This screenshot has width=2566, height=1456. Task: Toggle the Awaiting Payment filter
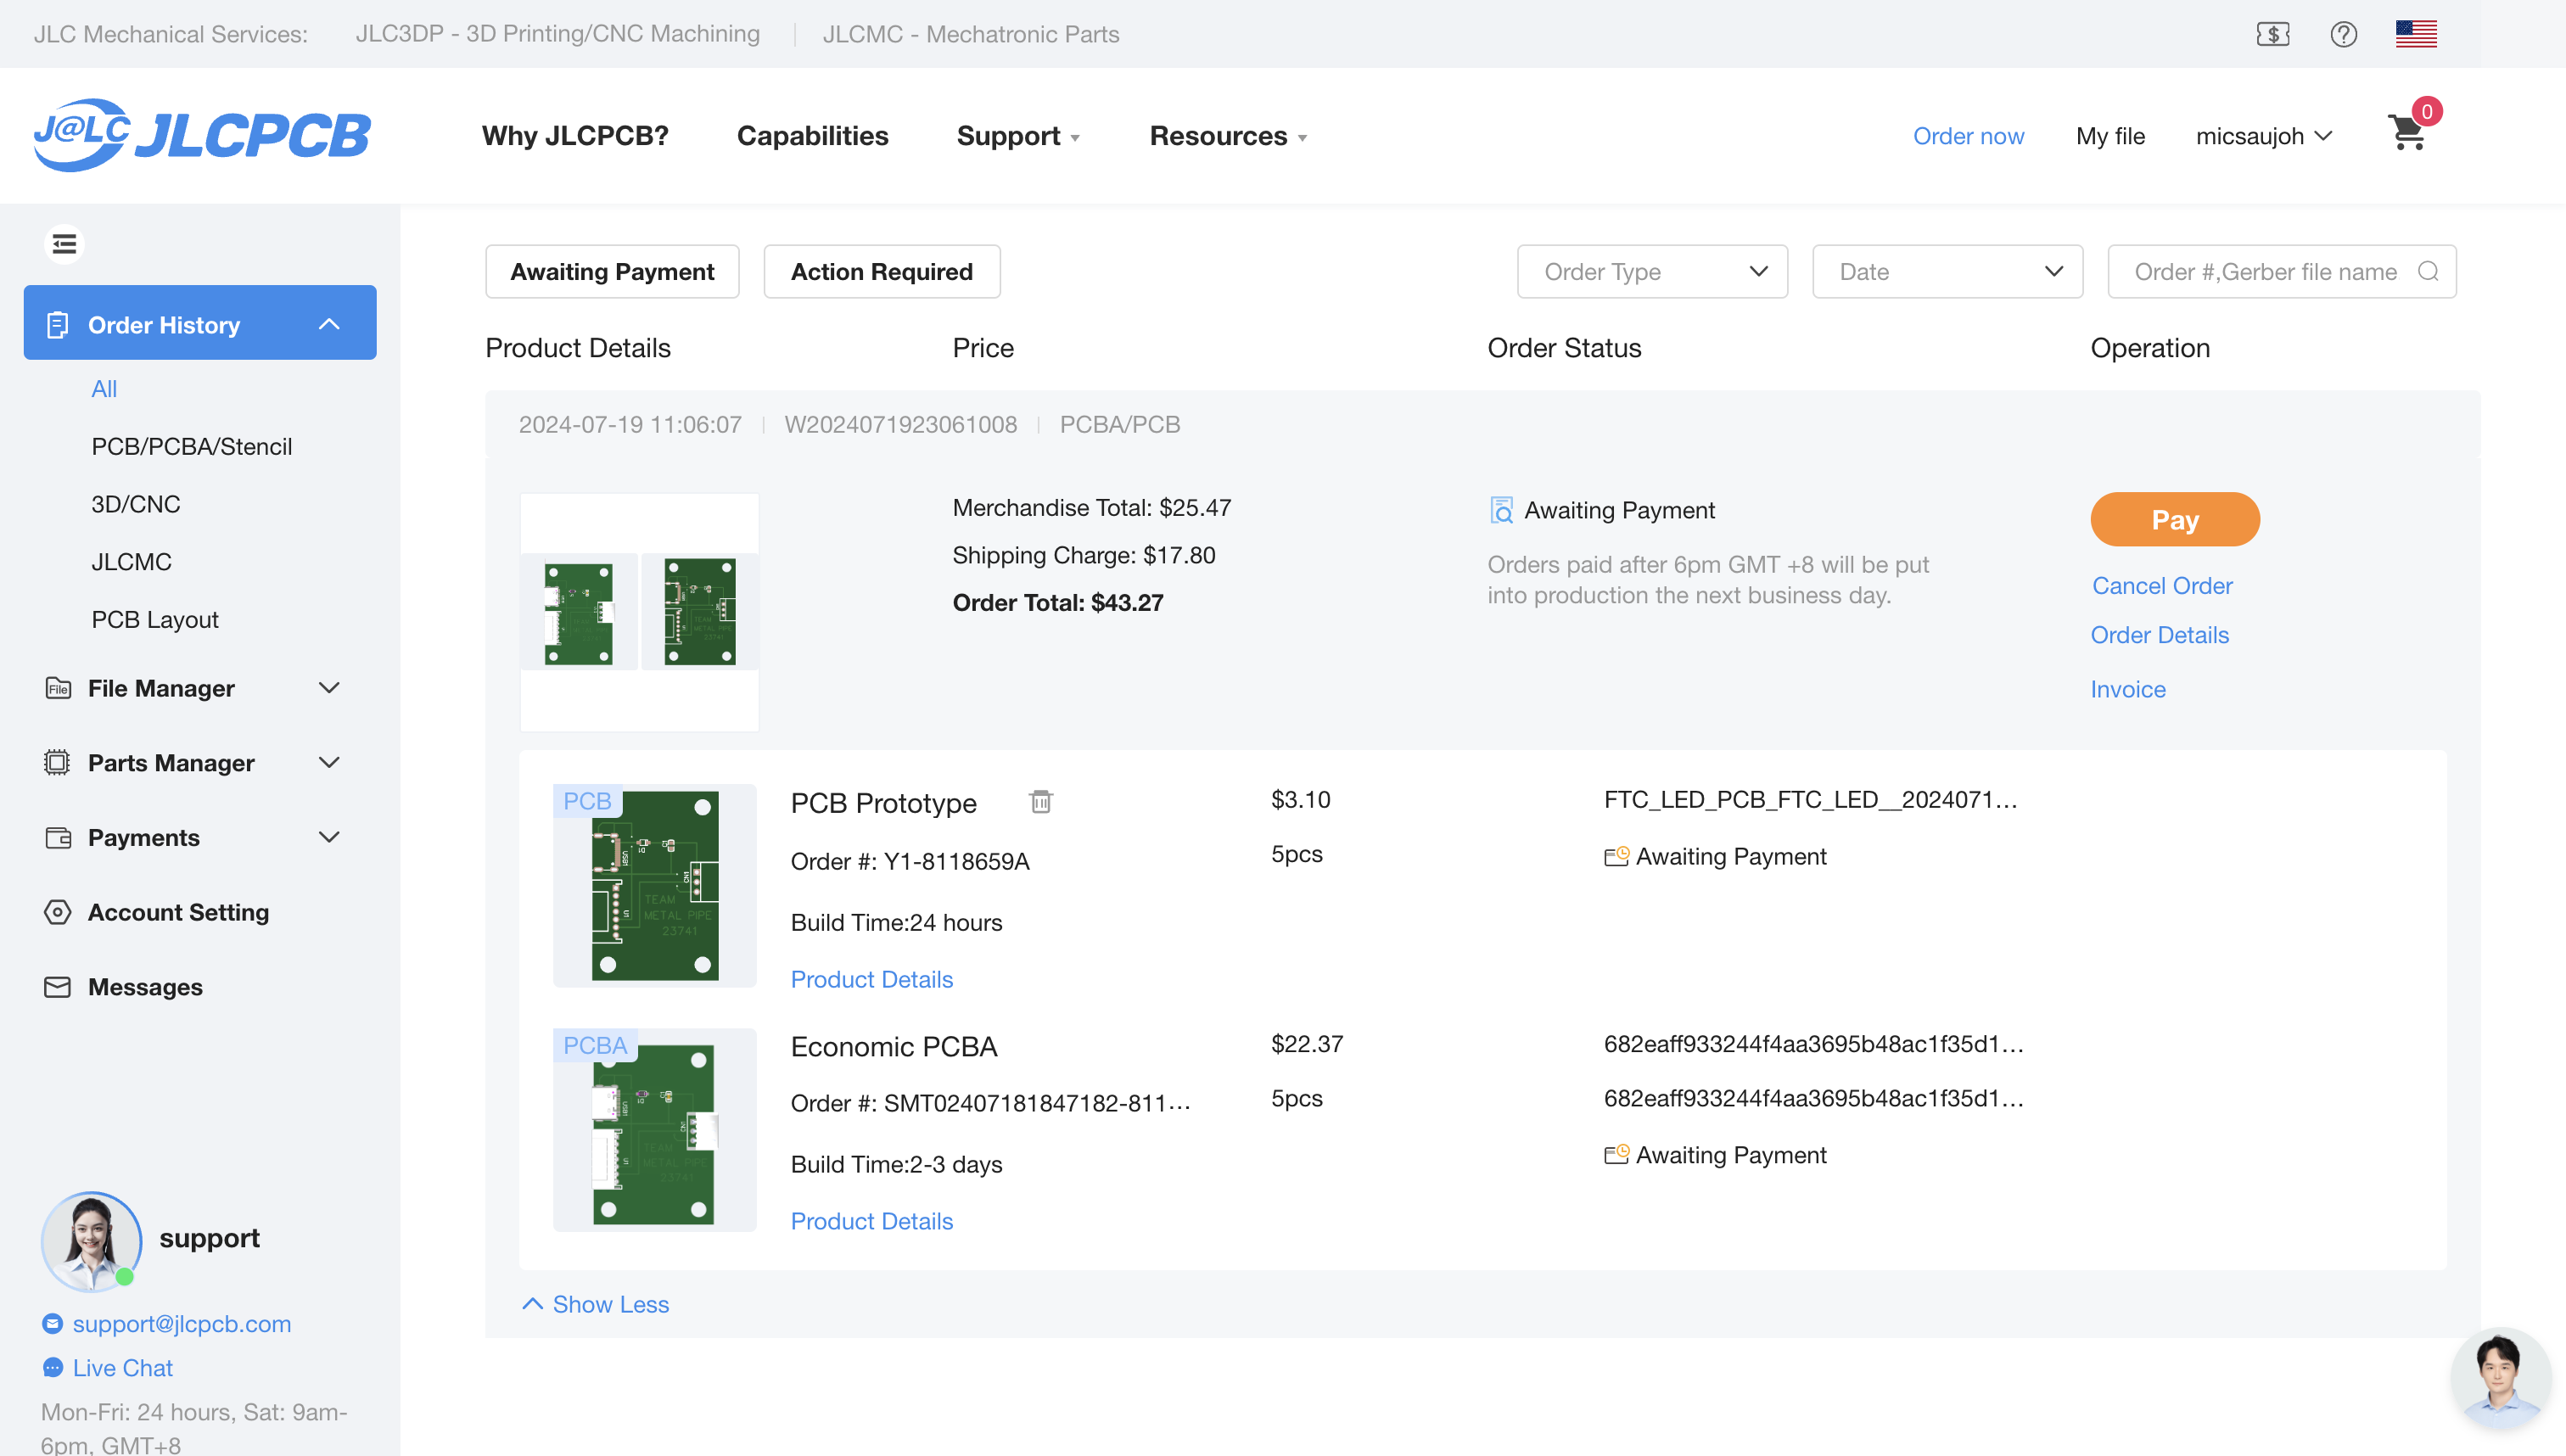click(x=612, y=271)
